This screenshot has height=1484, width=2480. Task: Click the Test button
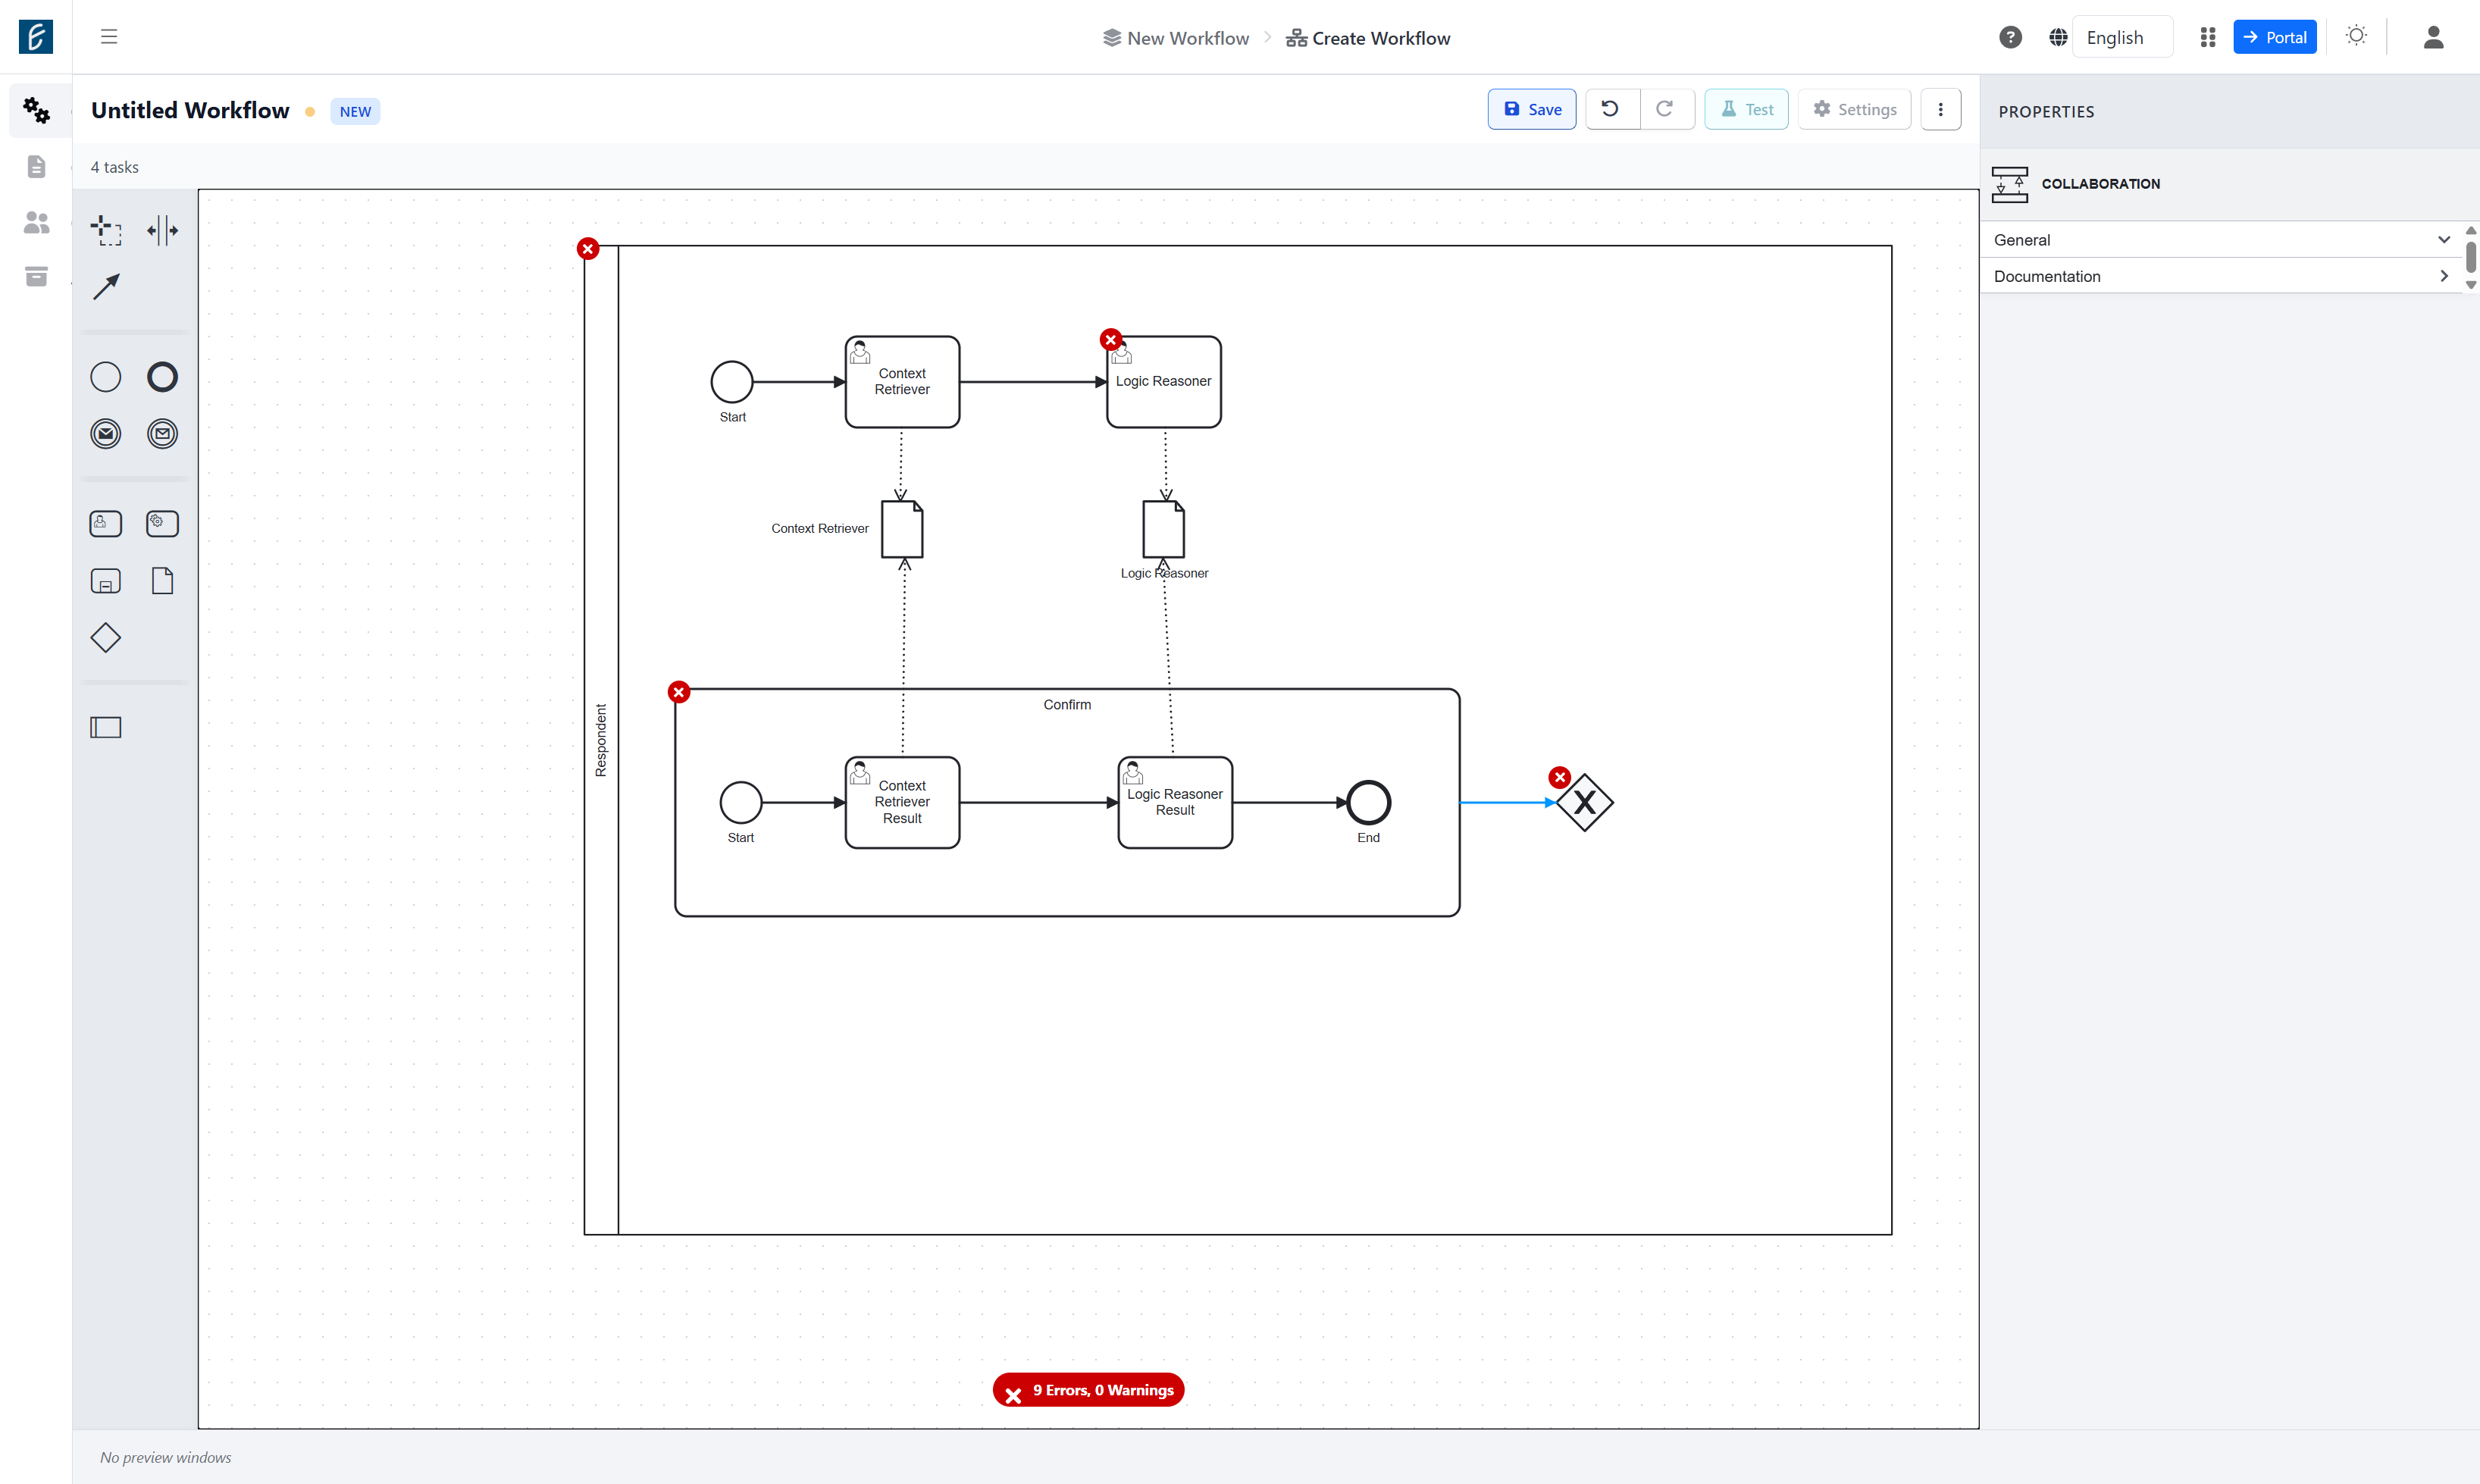click(1746, 110)
